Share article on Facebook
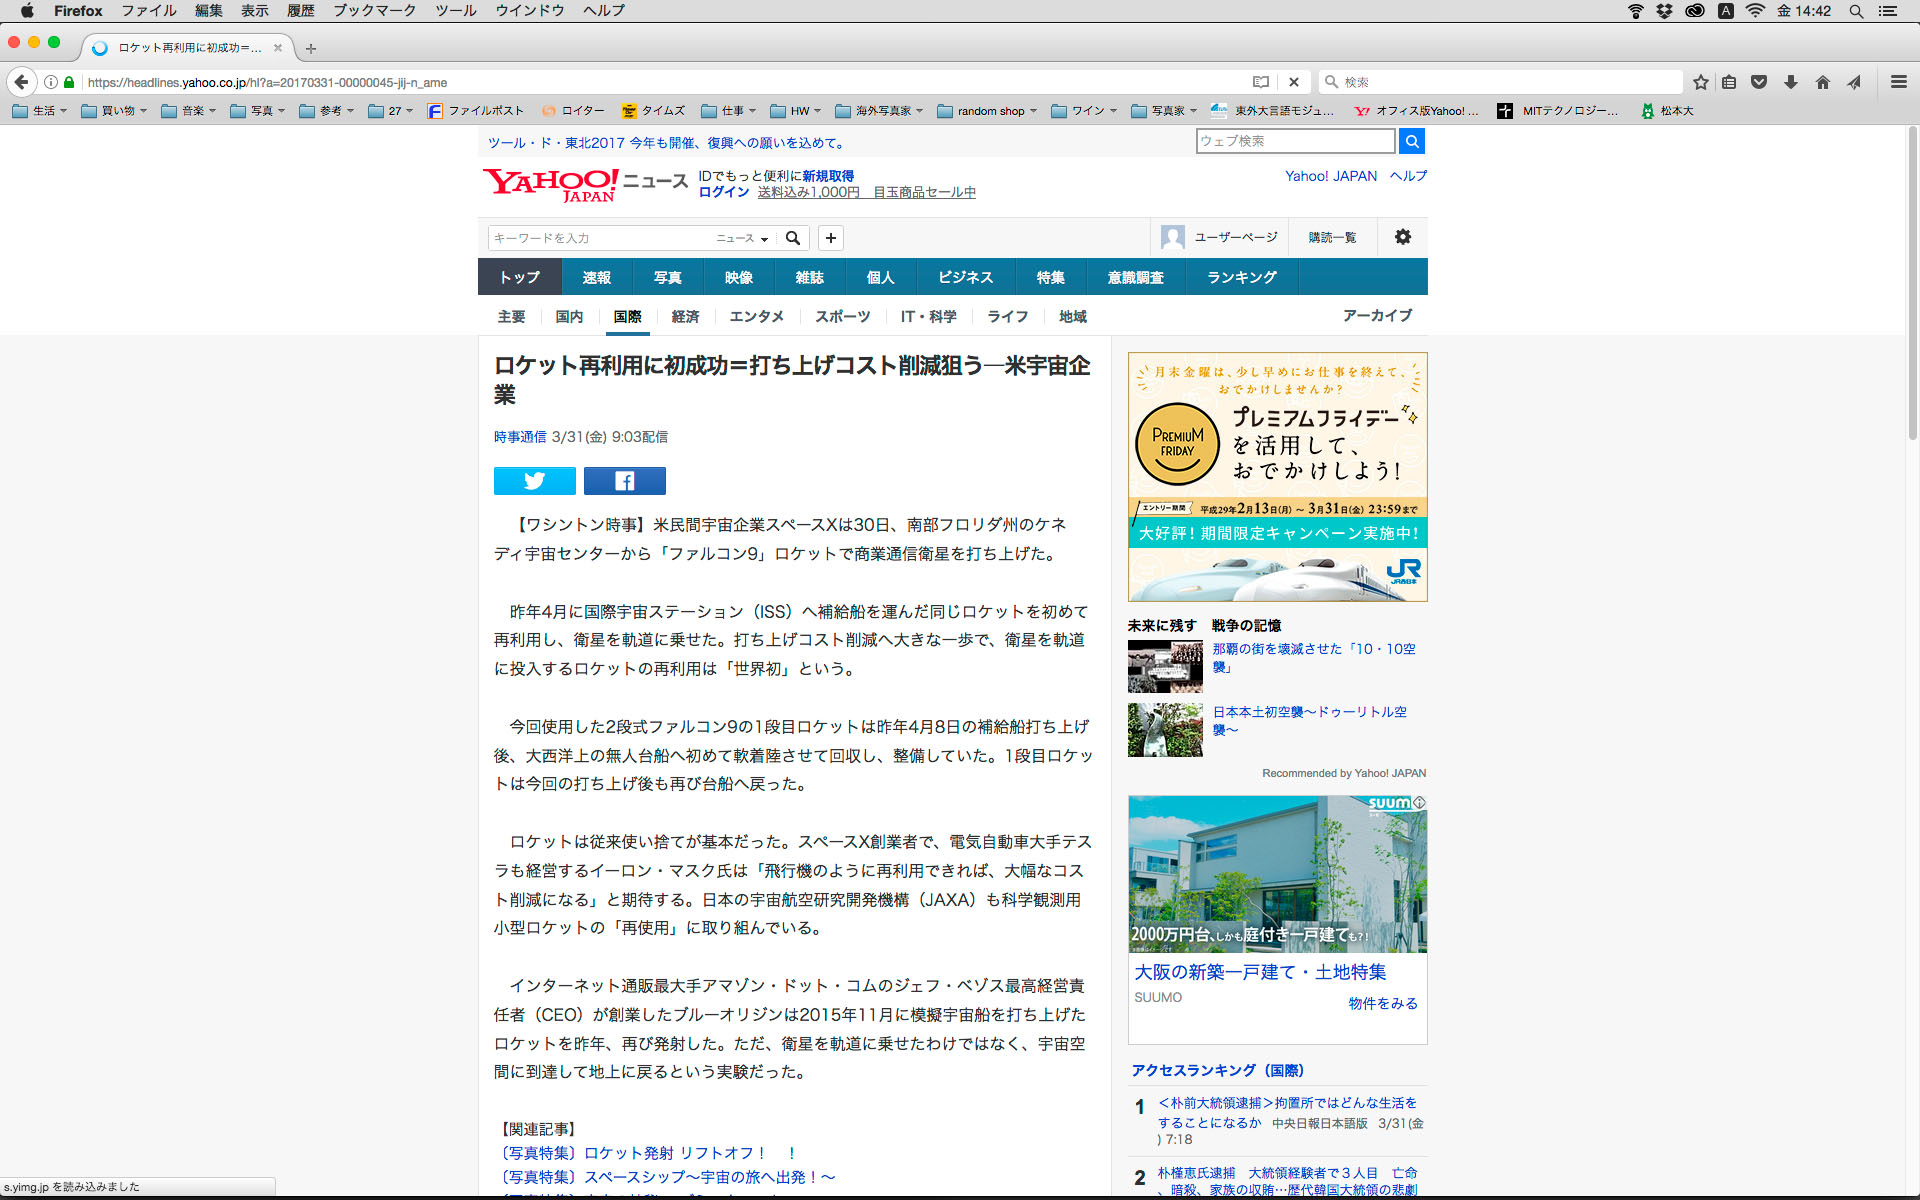The image size is (1920, 1200). [624, 481]
